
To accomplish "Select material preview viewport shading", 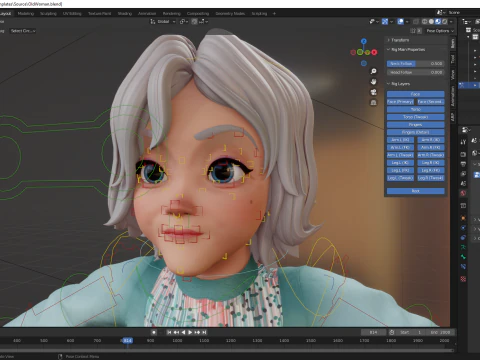I will (438, 21).
